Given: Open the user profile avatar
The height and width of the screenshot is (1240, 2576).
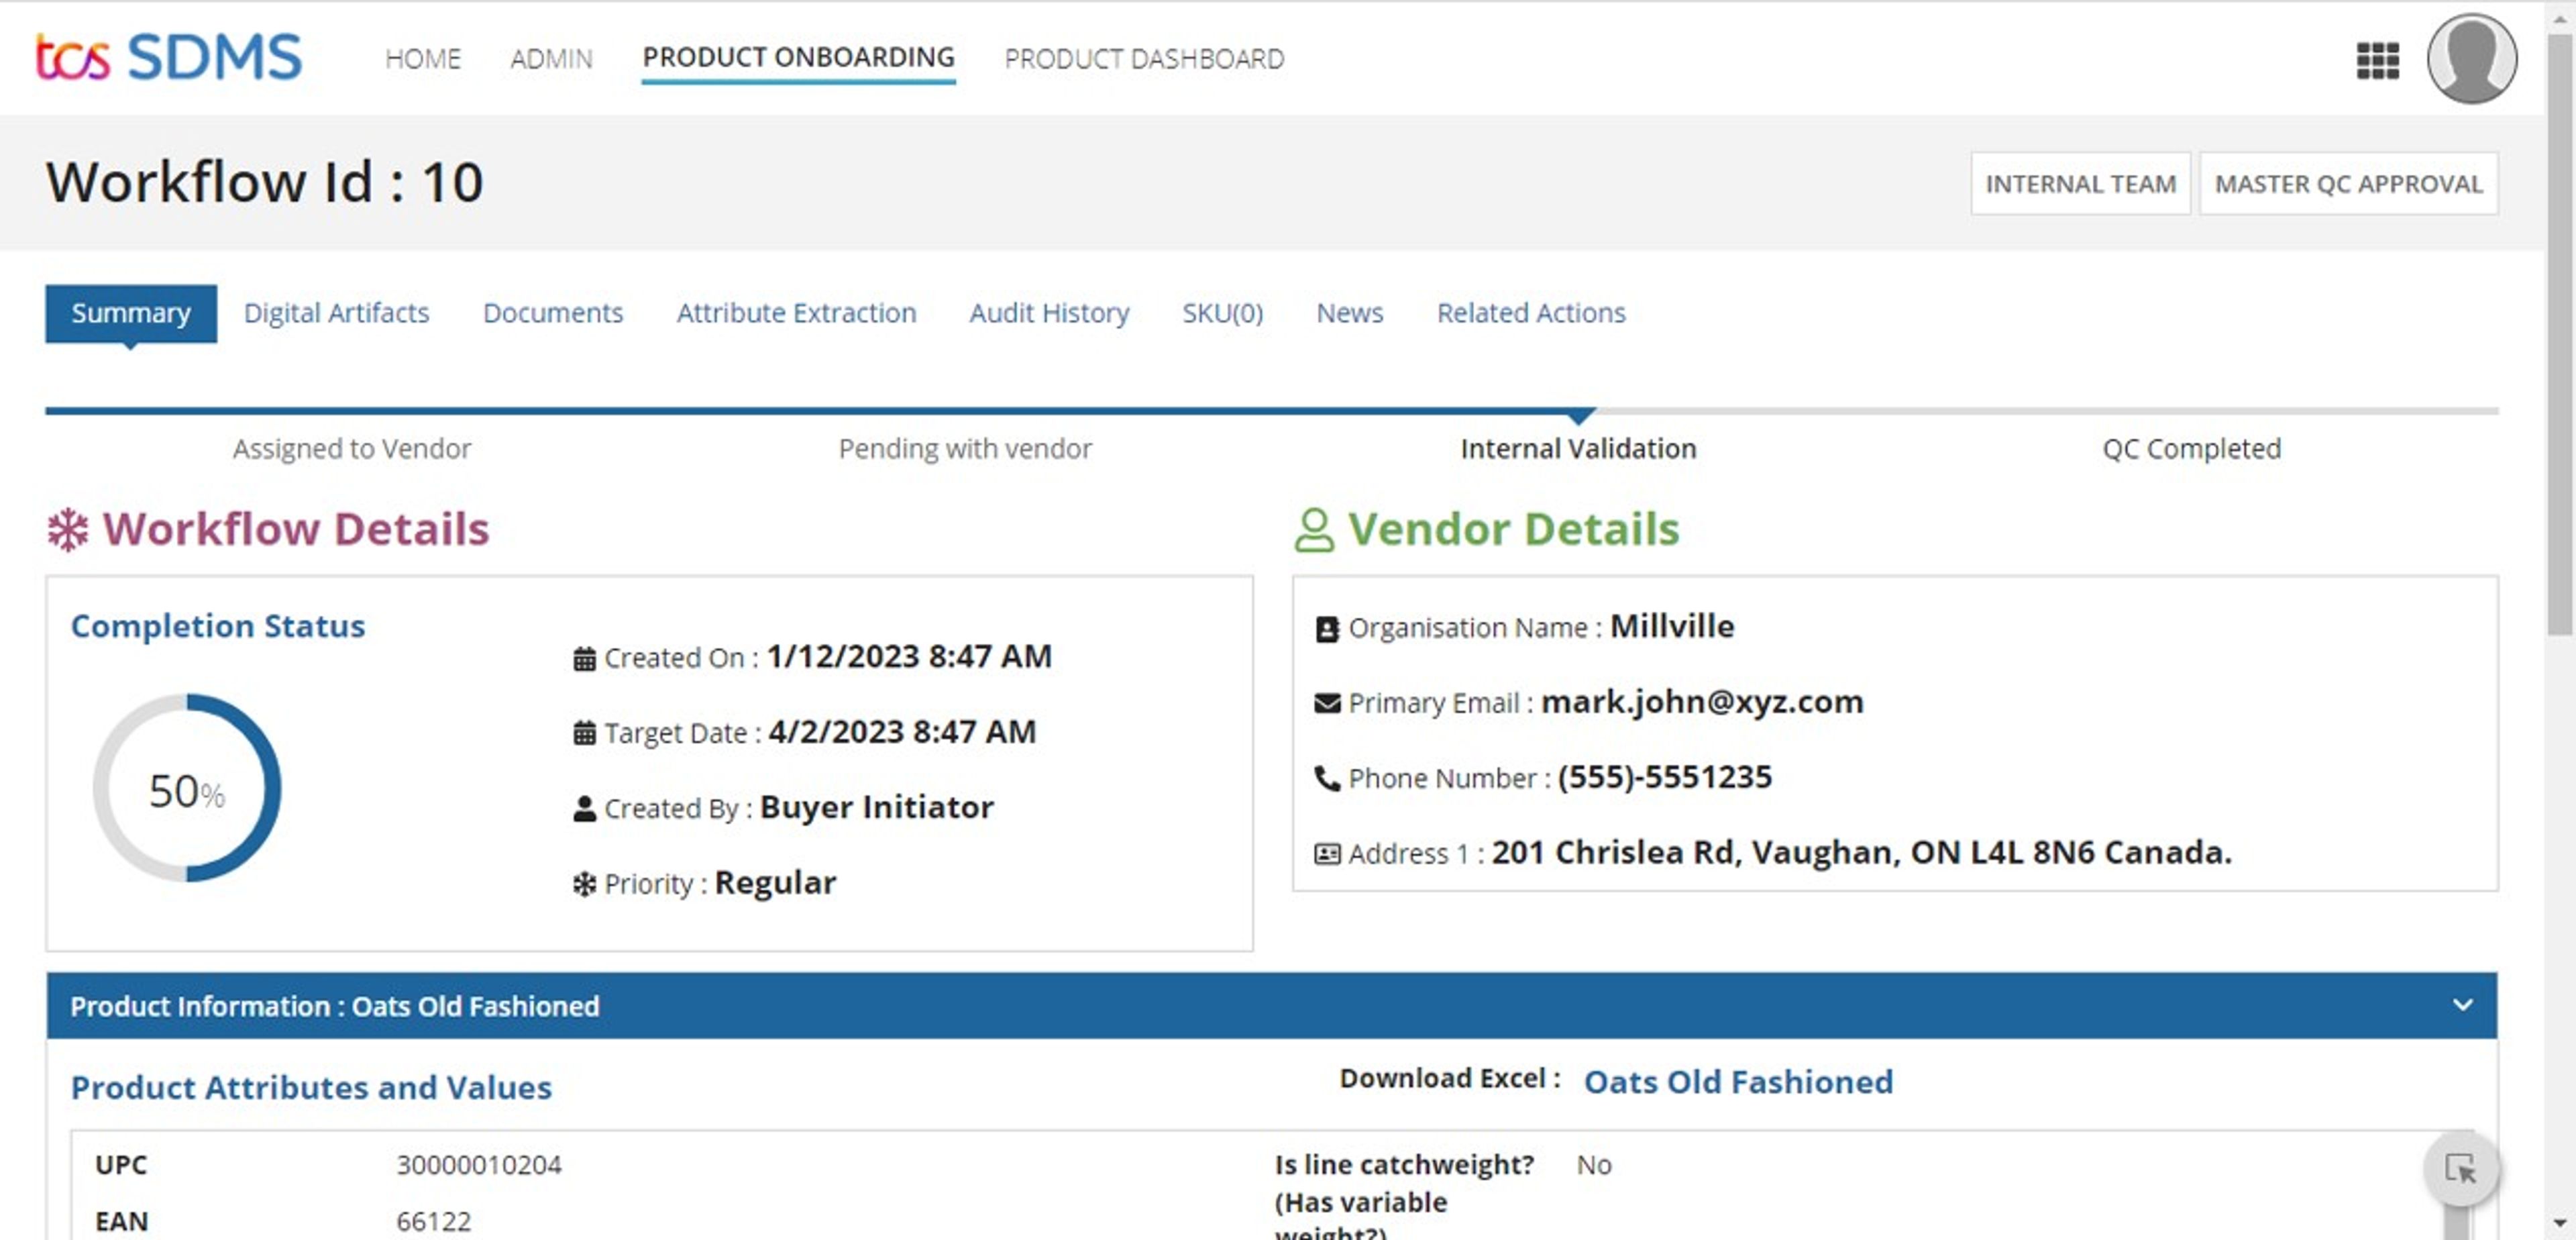Looking at the screenshot, I should point(2471,58).
